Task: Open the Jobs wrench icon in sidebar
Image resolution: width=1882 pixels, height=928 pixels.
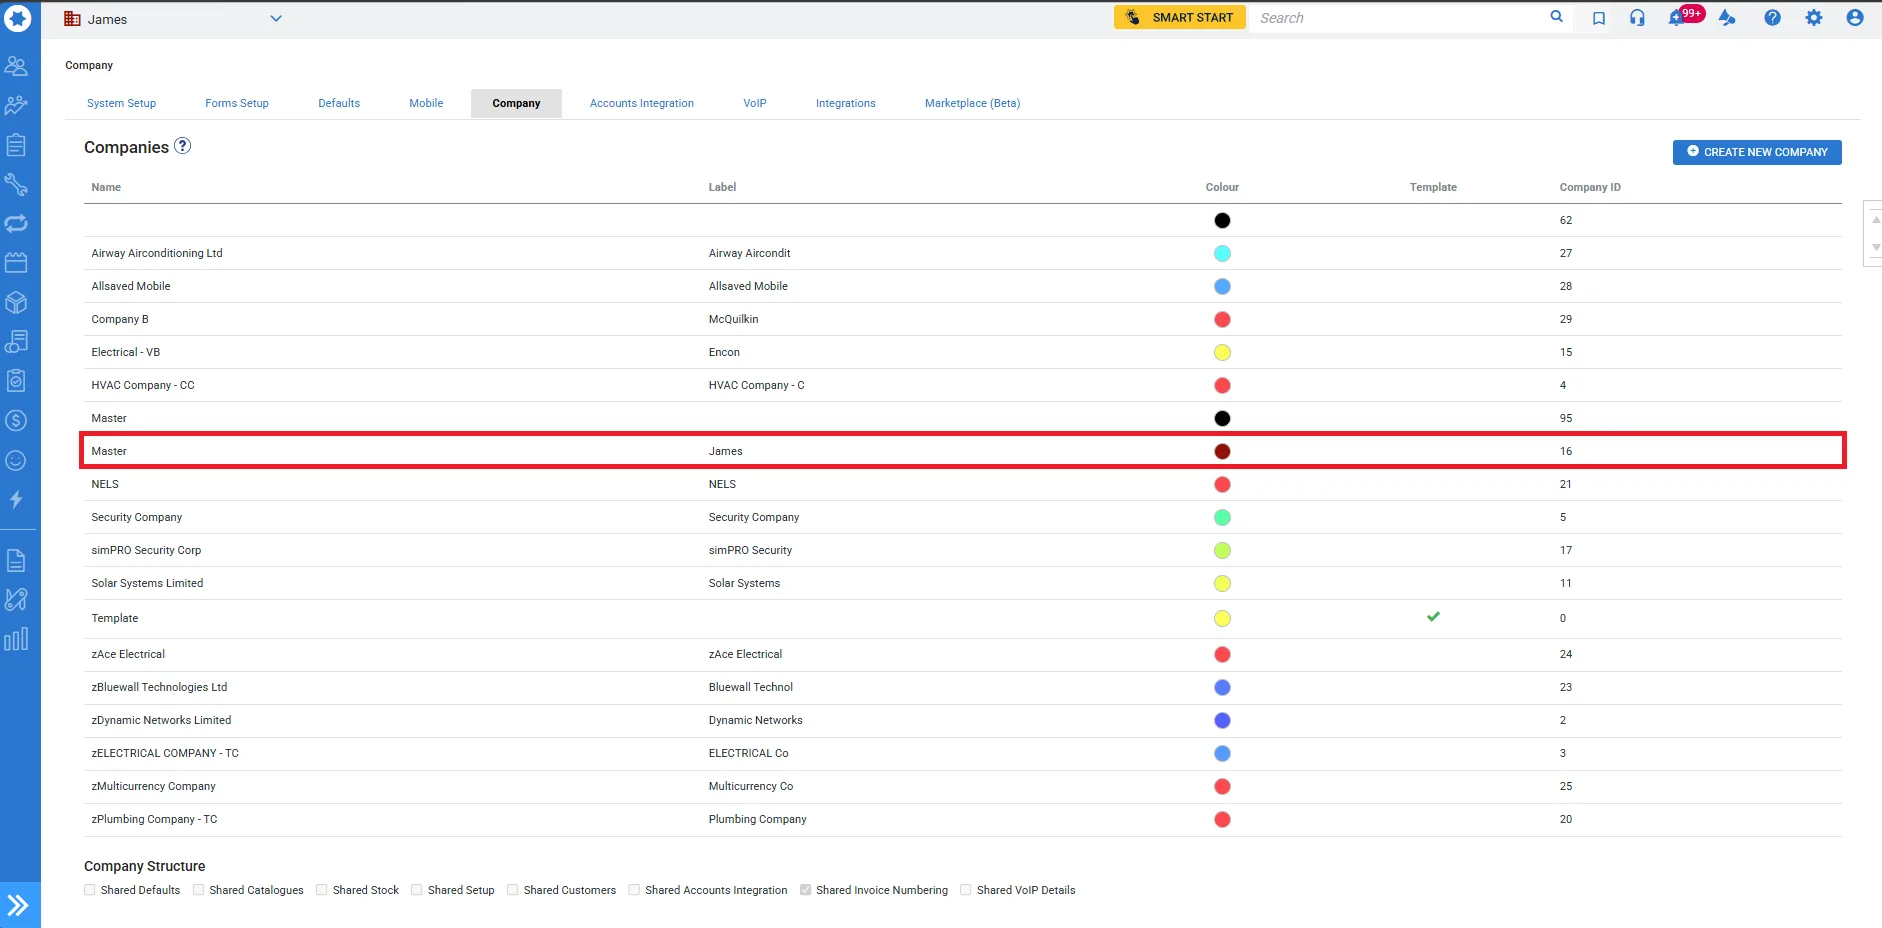Action: point(16,184)
